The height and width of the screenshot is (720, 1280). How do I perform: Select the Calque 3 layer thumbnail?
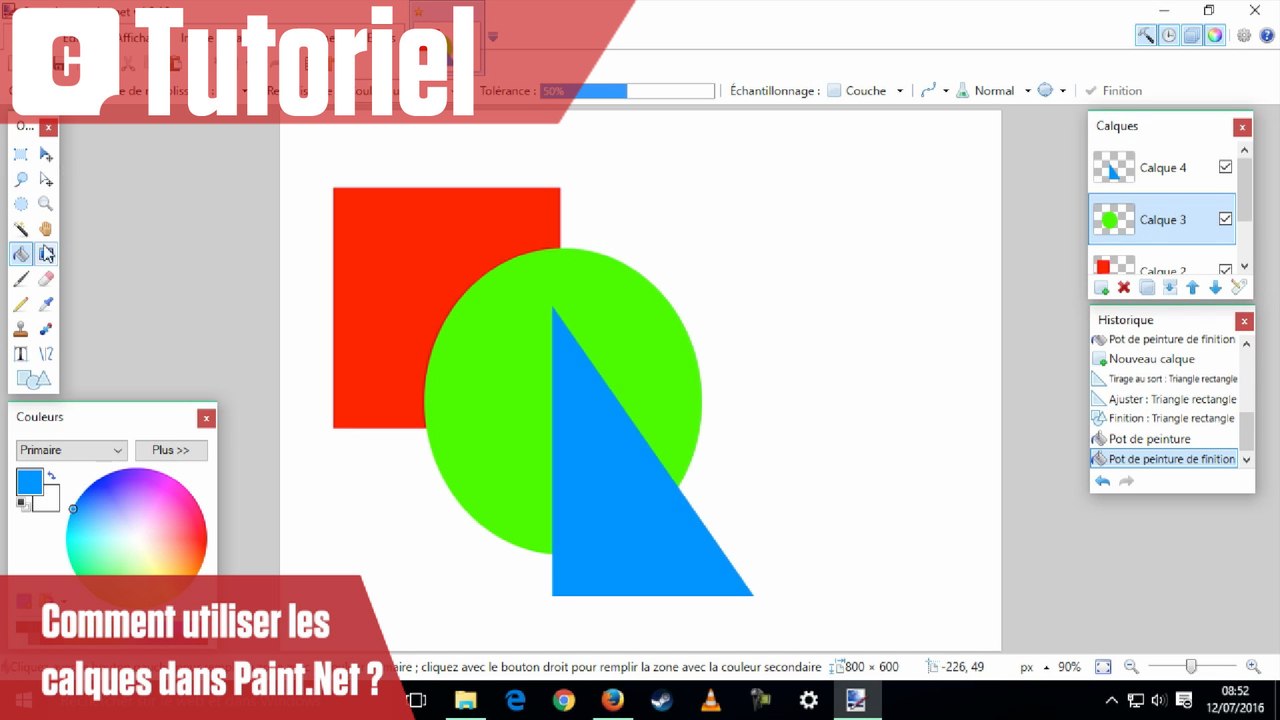pyautogui.click(x=1114, y=219)
